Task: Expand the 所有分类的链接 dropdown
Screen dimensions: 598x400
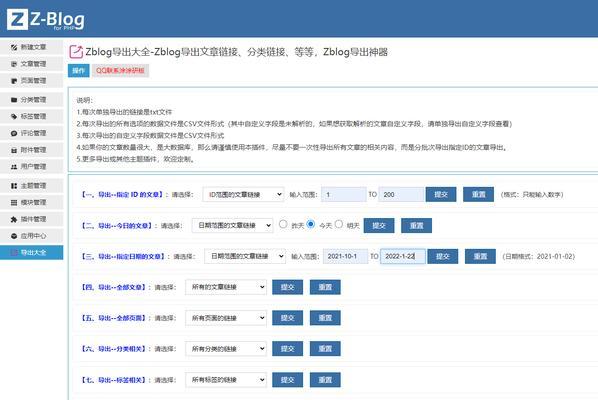Action: [226, 349]
